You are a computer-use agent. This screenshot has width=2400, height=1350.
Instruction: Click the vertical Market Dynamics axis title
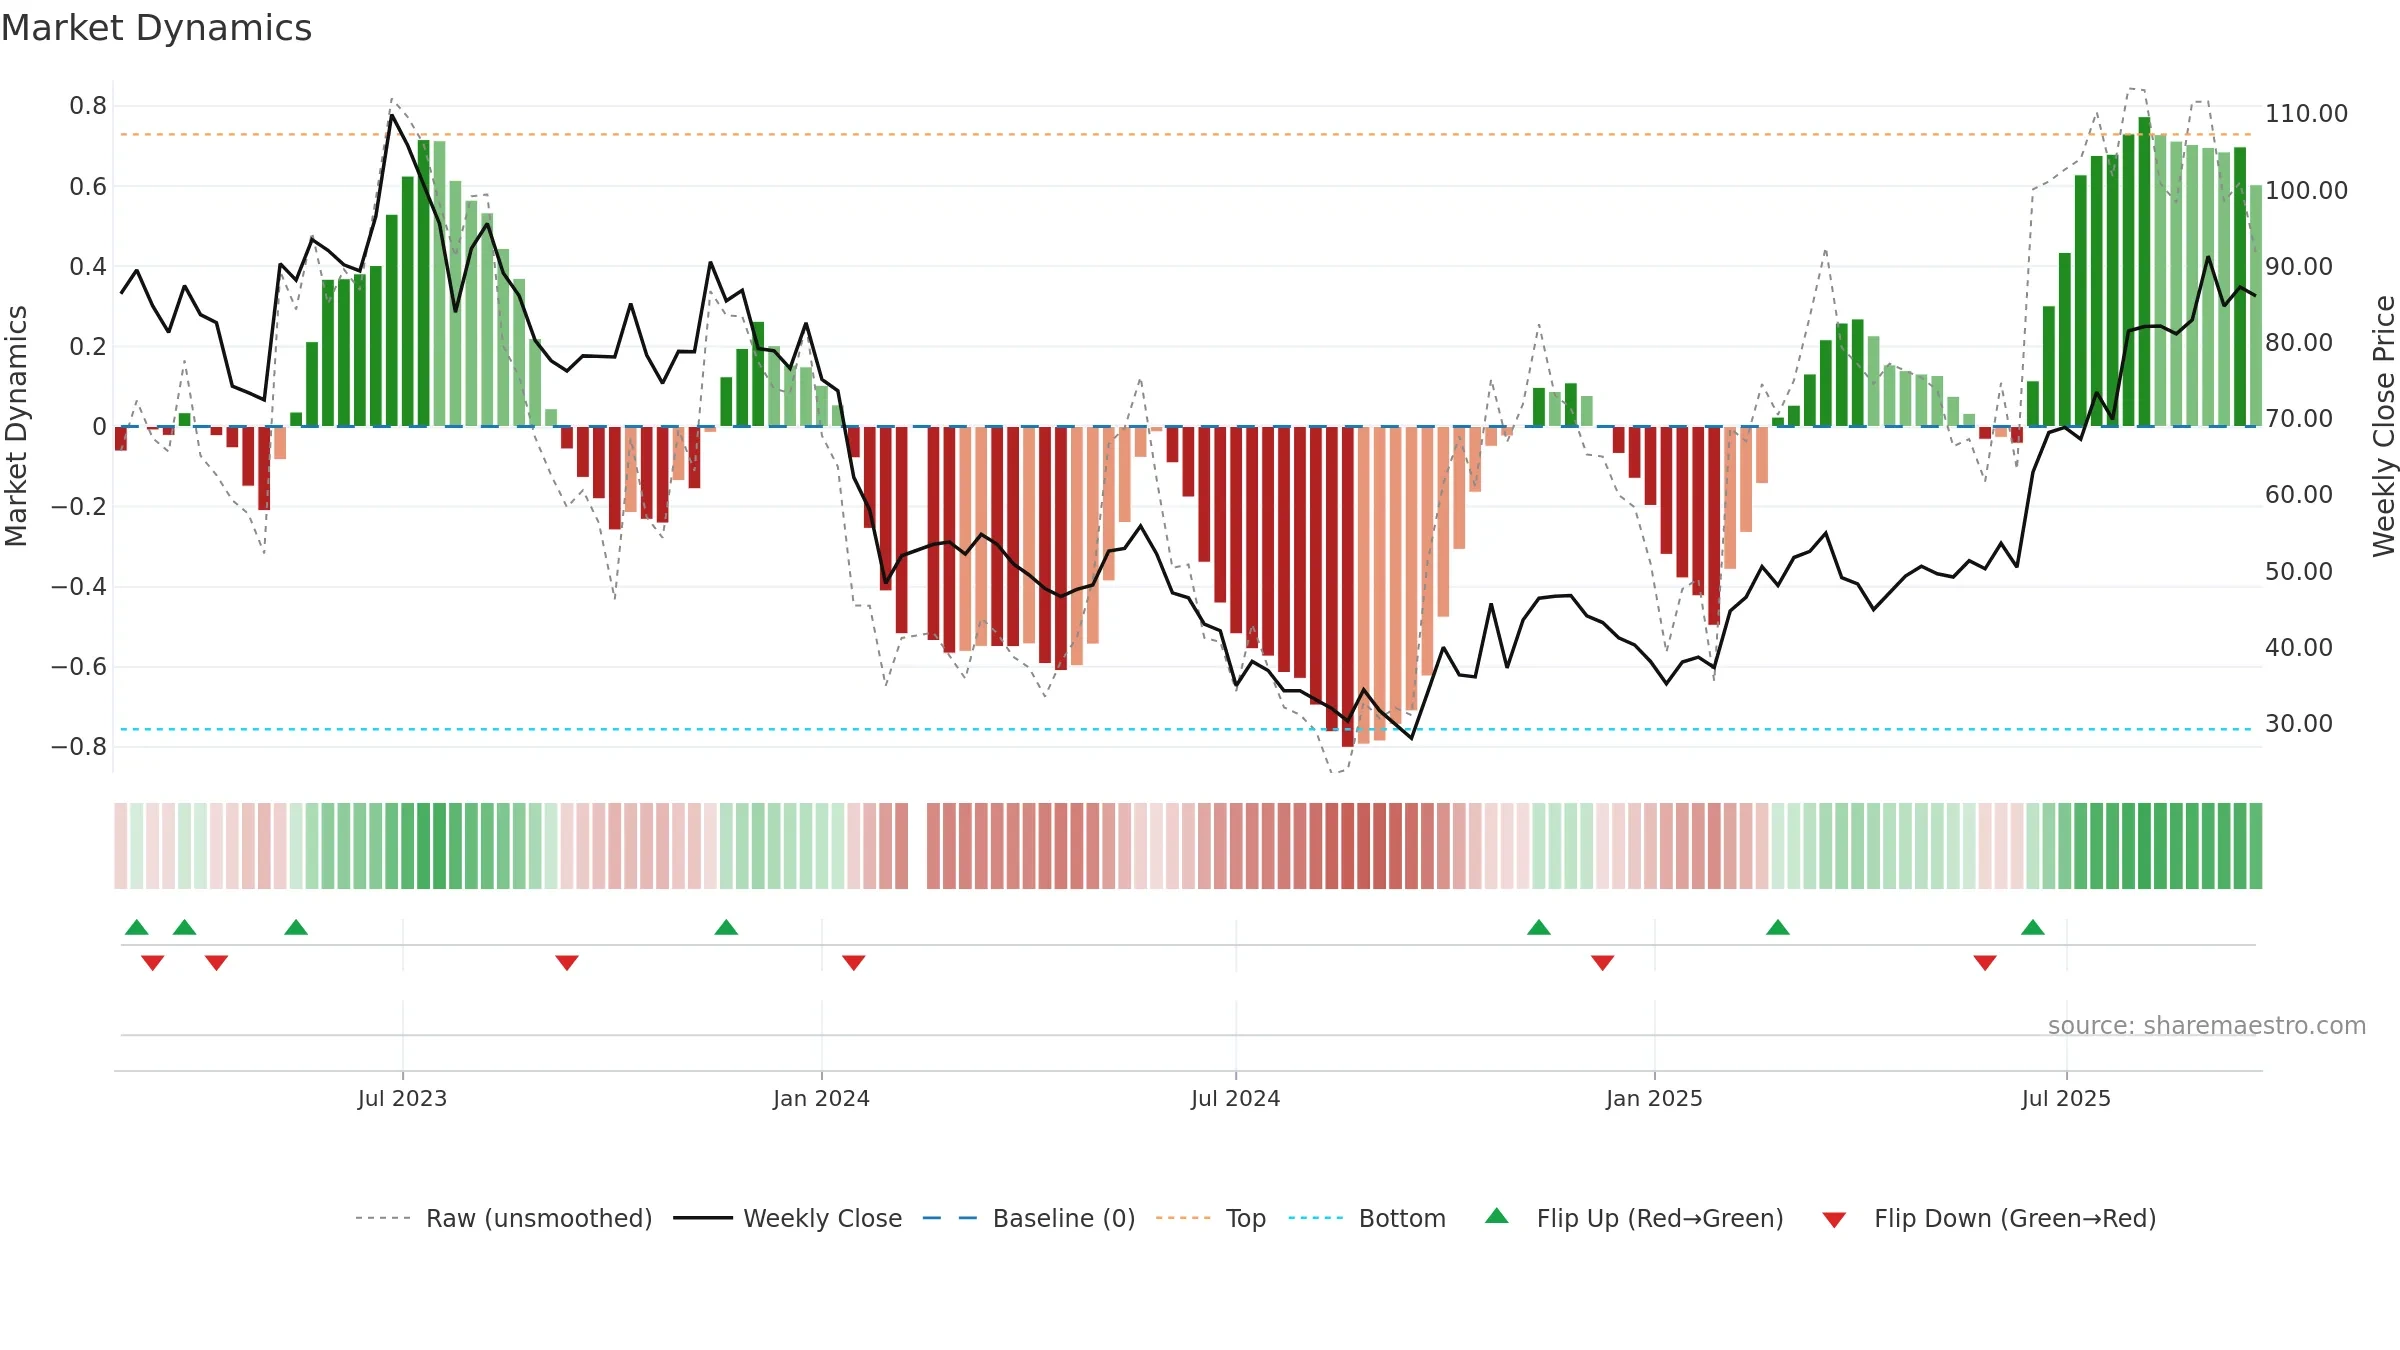pos(16,426)
